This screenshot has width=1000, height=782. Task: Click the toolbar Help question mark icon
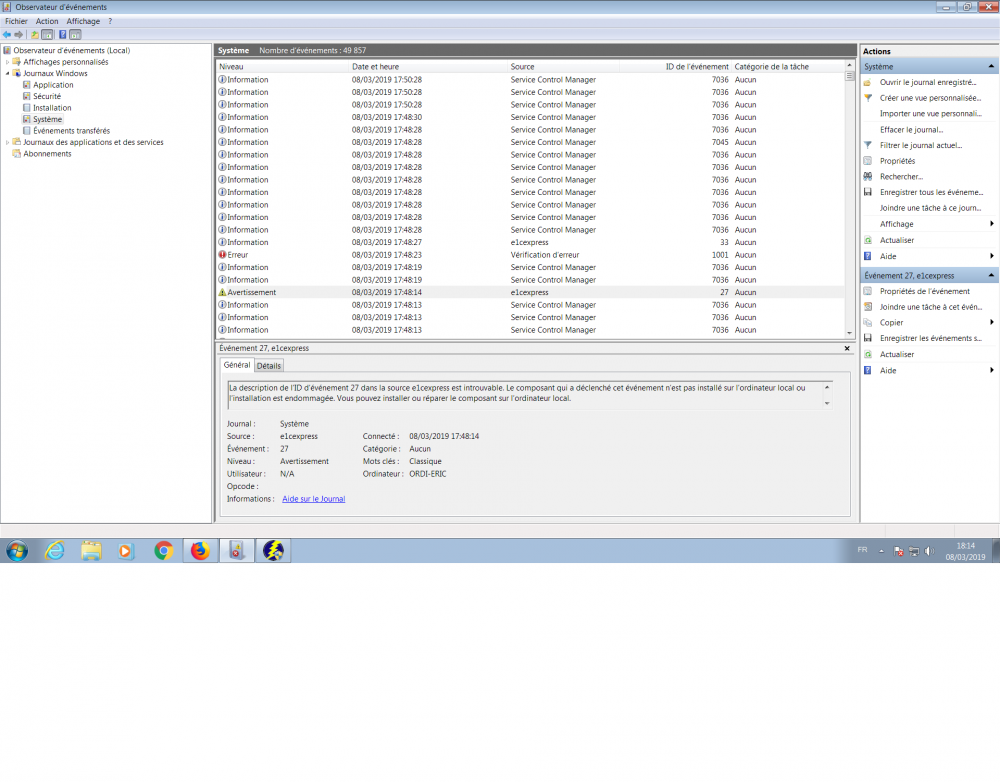click(x=62, y=34)
